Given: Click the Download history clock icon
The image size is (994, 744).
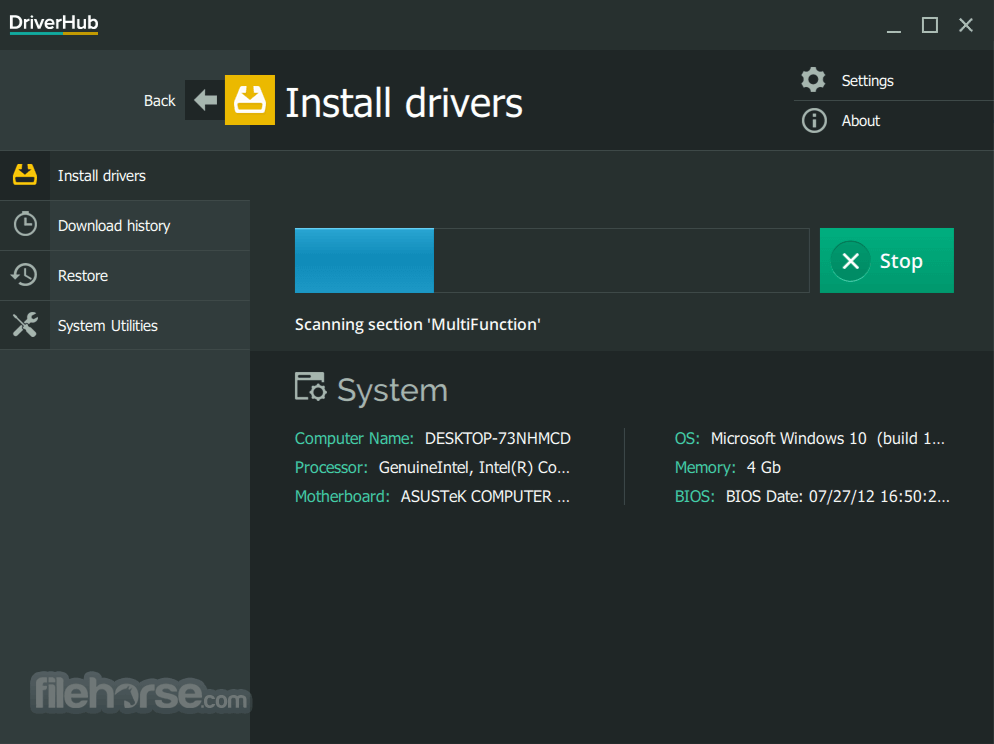Looking at the screenshot, I should [25, 224].
